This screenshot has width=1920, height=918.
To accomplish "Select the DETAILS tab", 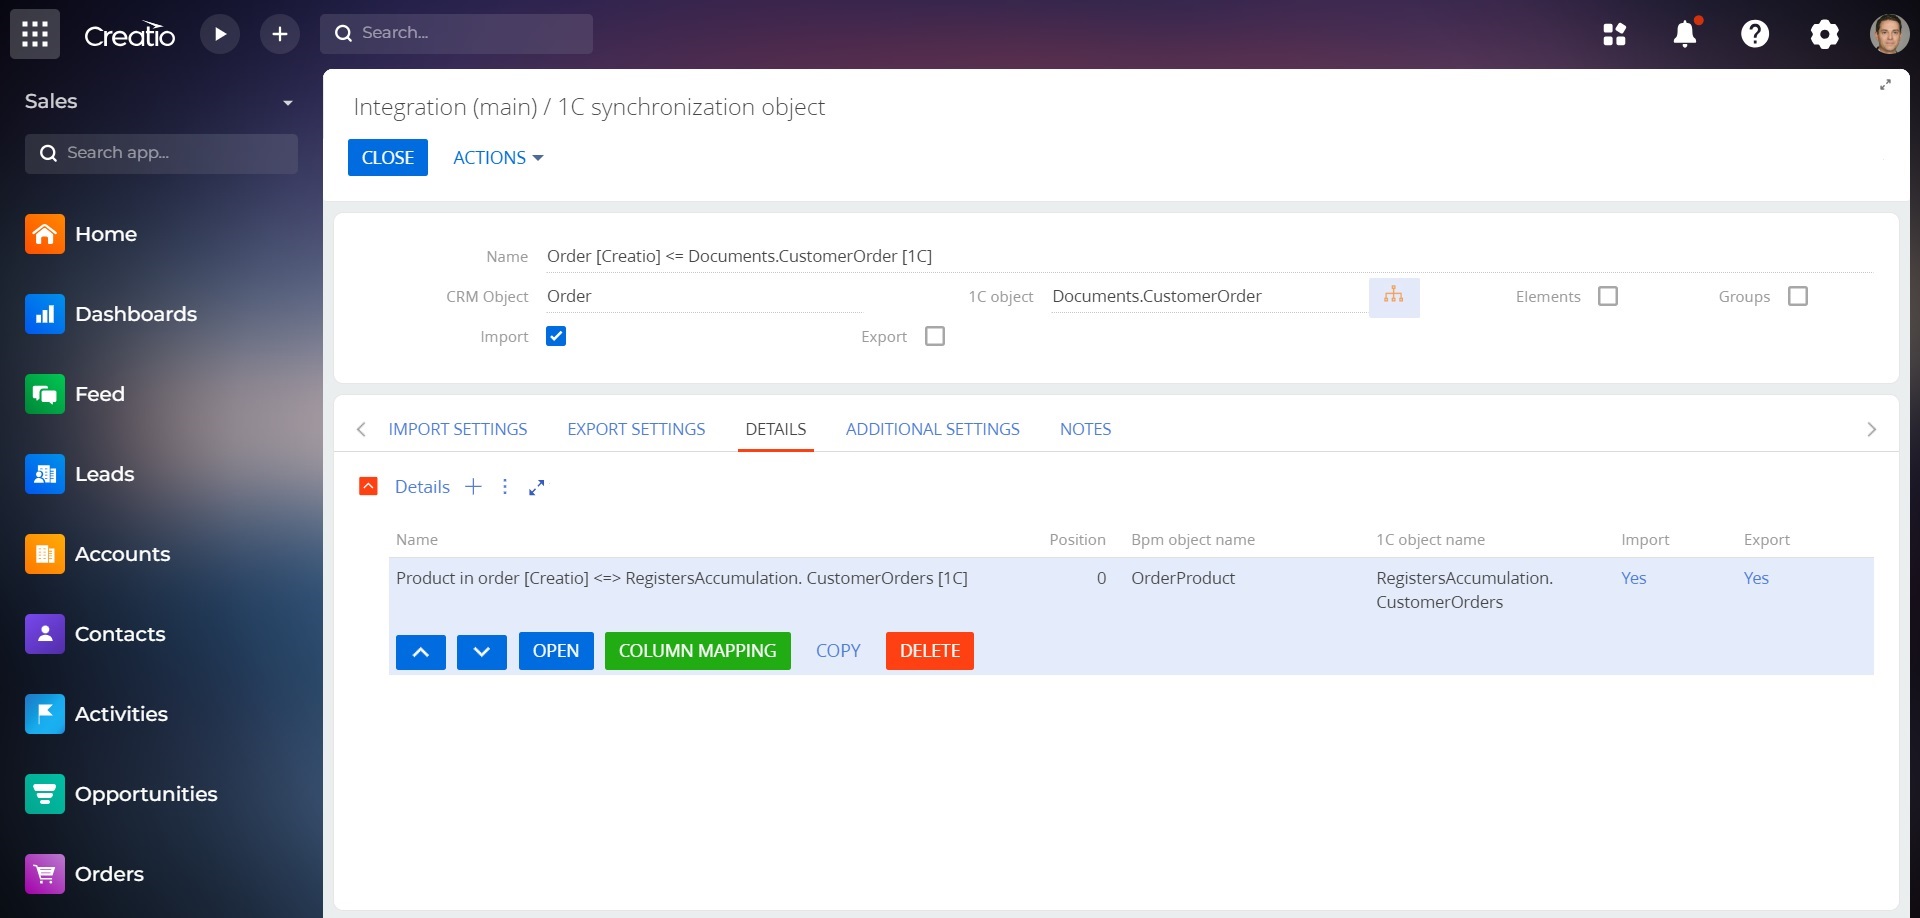I will click(x=776, y=429).
